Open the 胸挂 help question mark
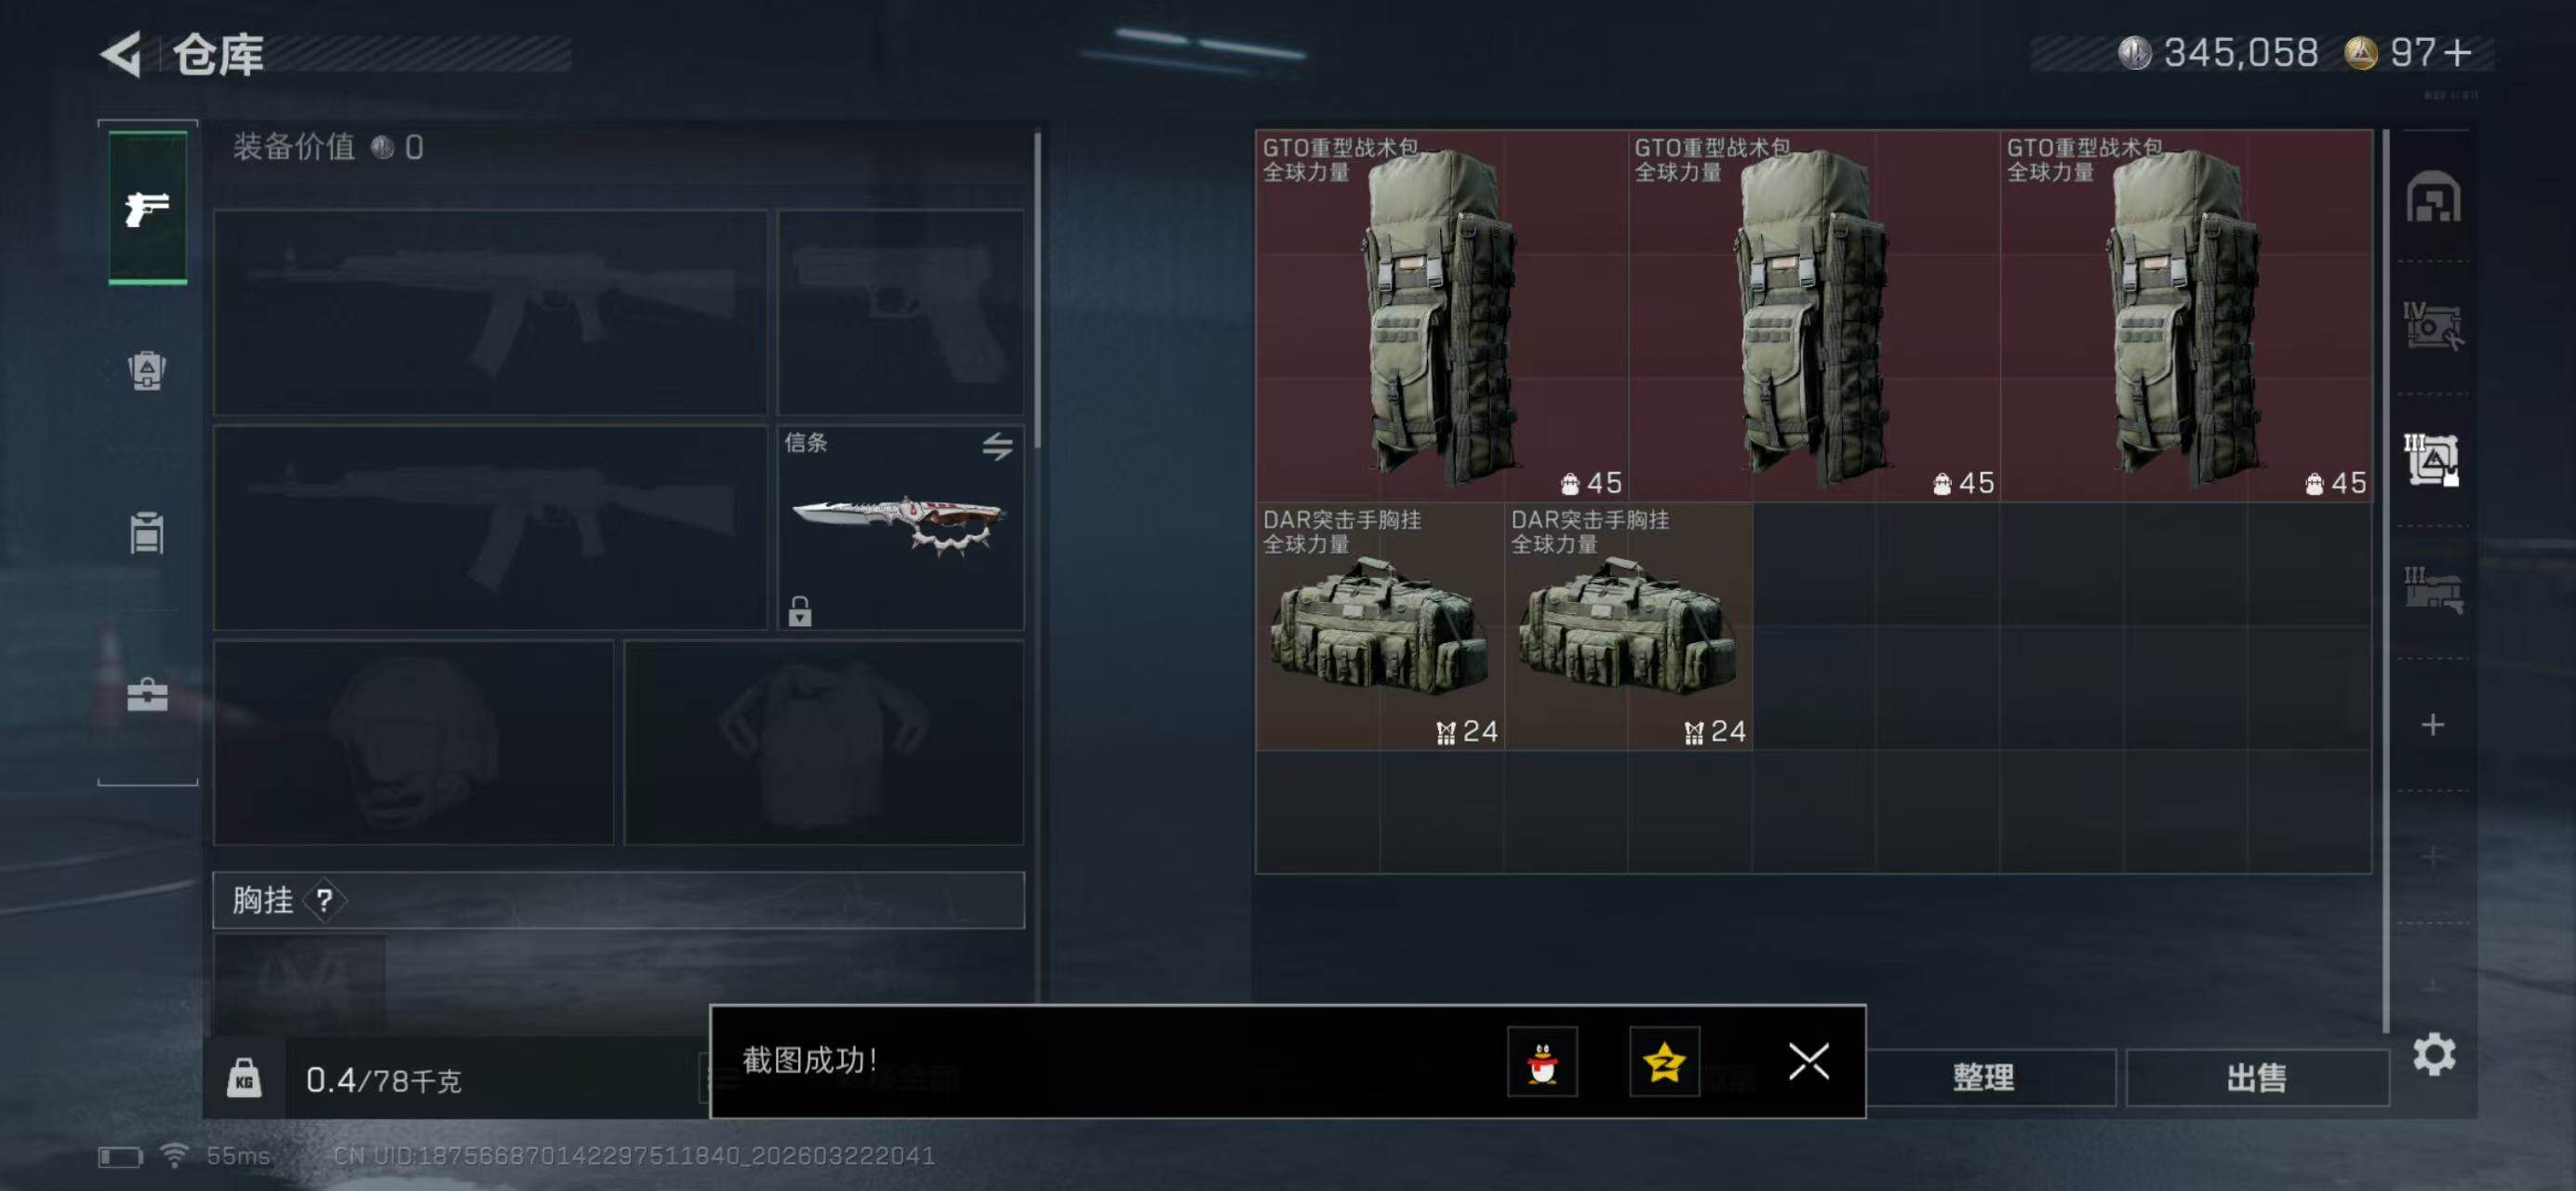 [324, 901]
